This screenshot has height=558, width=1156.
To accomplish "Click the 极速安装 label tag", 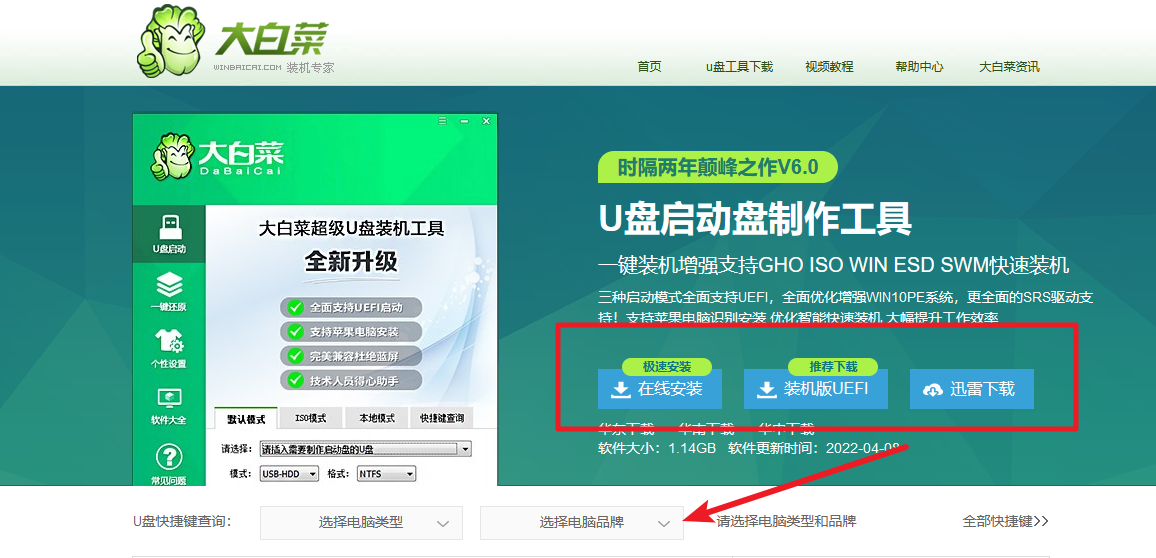I will click(666, 366).
